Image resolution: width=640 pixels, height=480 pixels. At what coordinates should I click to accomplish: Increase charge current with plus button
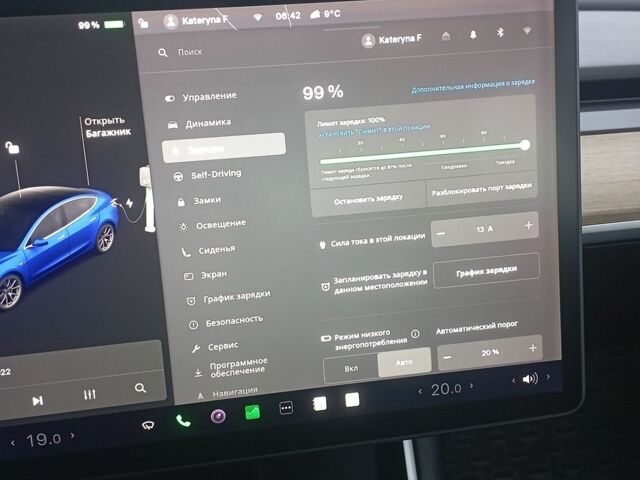(529, 225)
